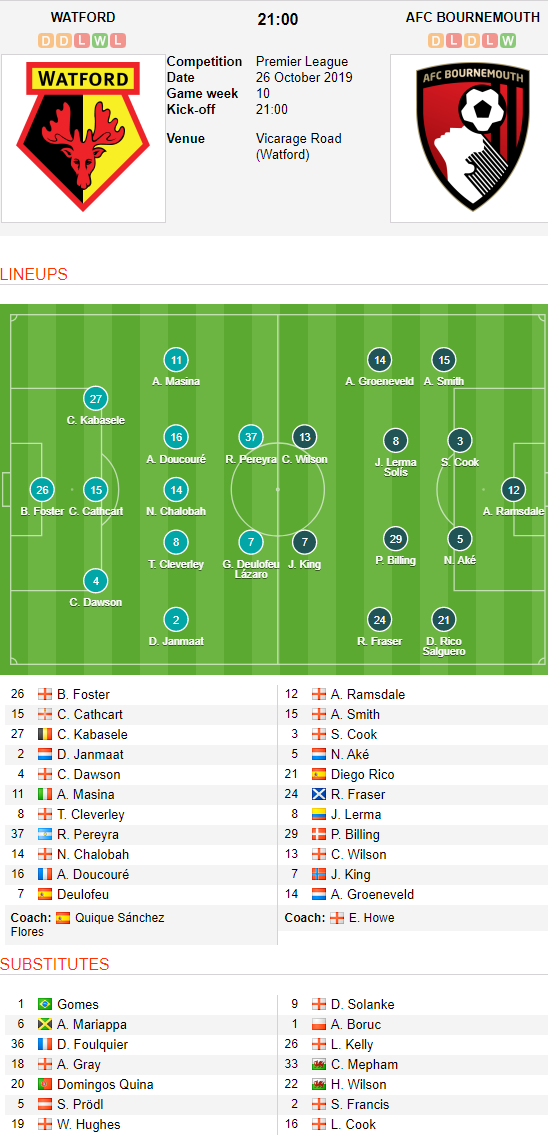Click R. Pereyra's number 37 circle
Screen dimensions: 548x1137
pos(251,437)
